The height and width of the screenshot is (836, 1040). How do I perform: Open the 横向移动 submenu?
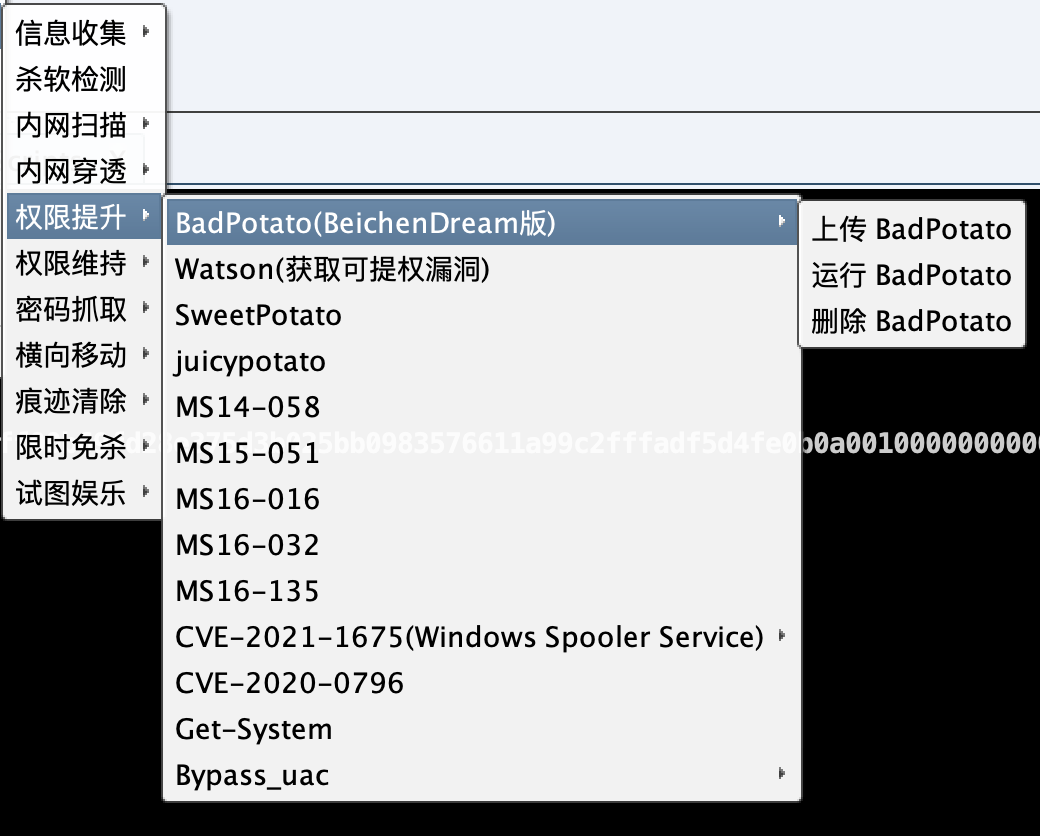[x=84, y=355]
